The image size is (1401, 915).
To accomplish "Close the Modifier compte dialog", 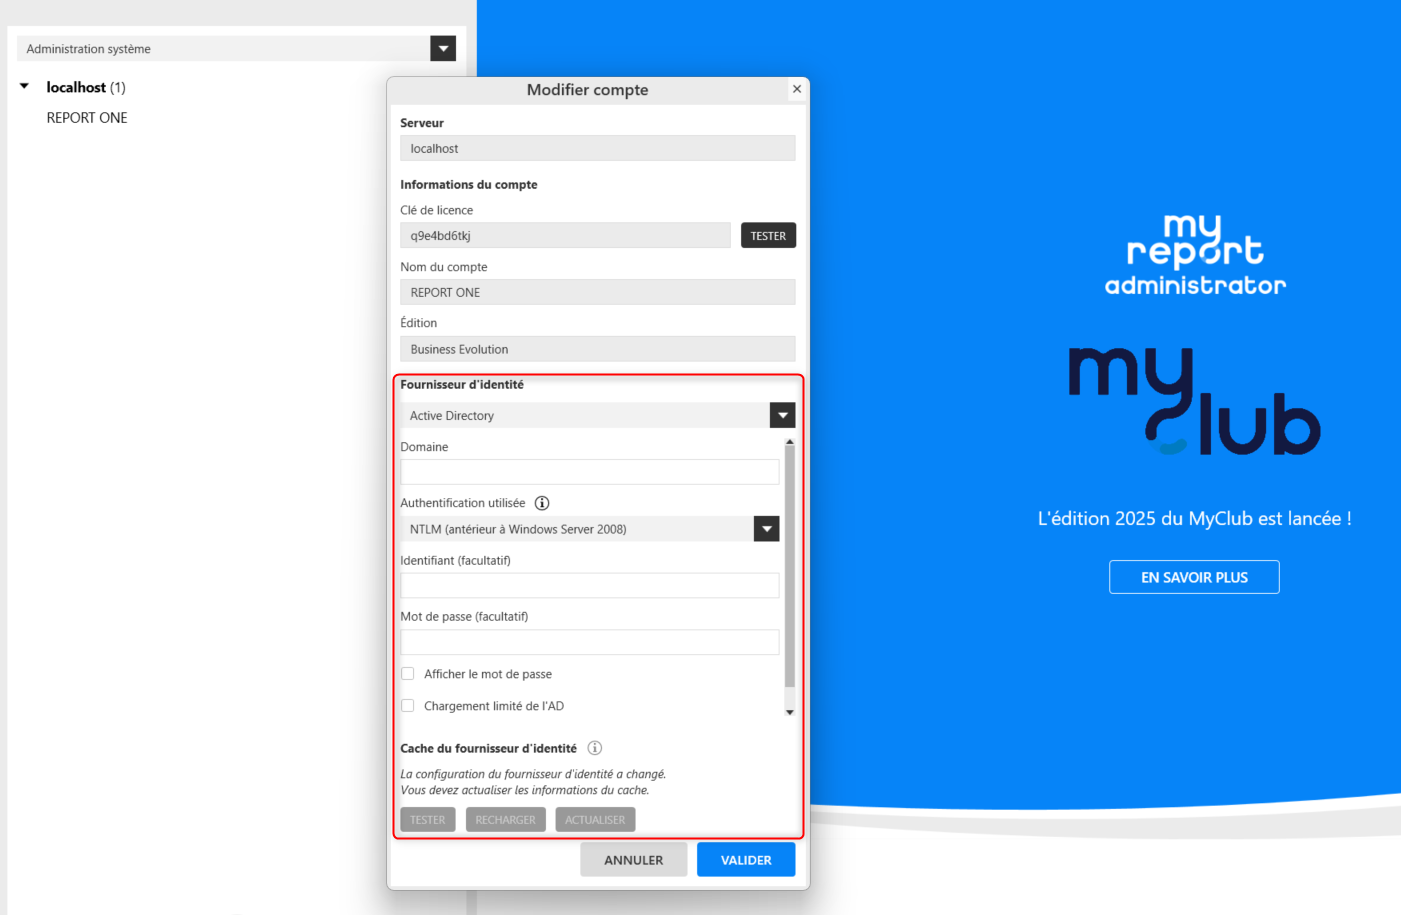I will pyautogui.click(x=797, y=89).
